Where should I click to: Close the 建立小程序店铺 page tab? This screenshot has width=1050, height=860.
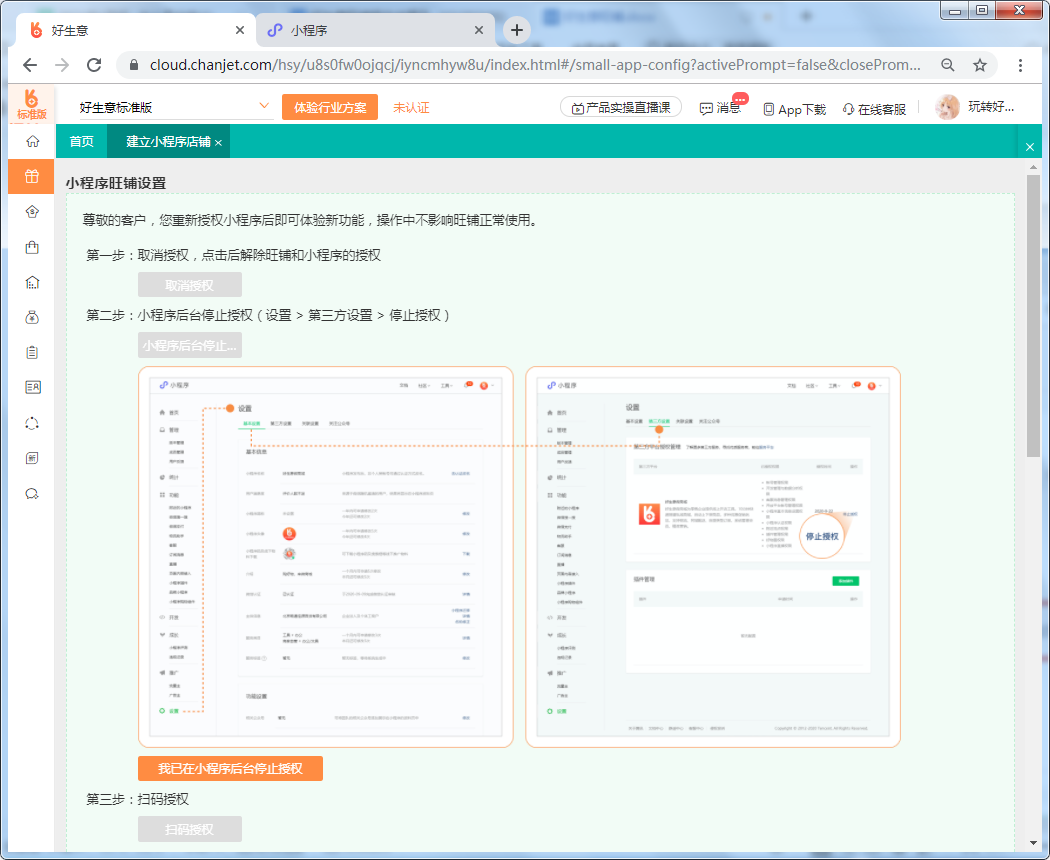[218, 143]
